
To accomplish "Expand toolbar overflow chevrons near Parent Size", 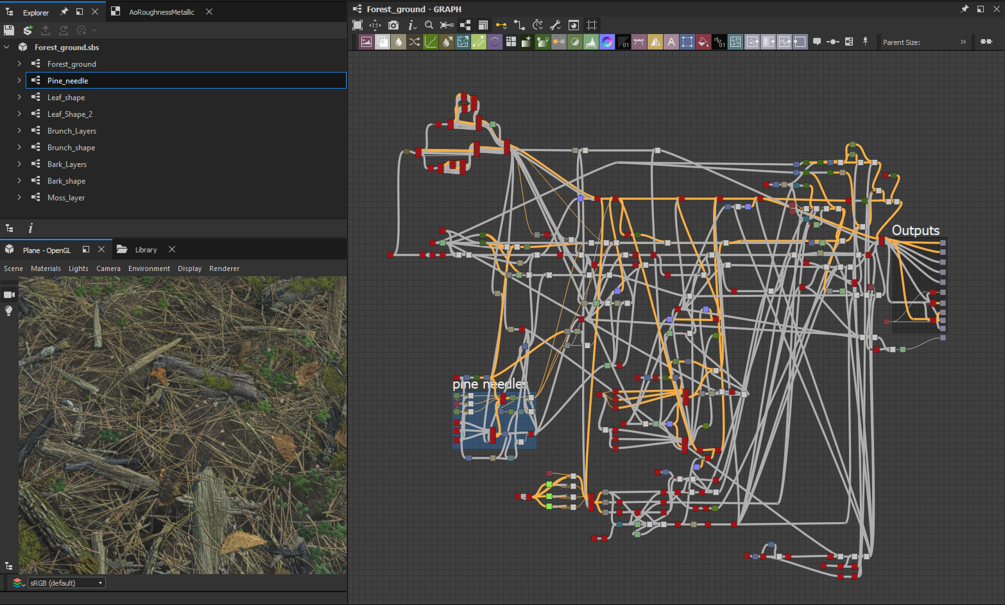I will (963, 42).
